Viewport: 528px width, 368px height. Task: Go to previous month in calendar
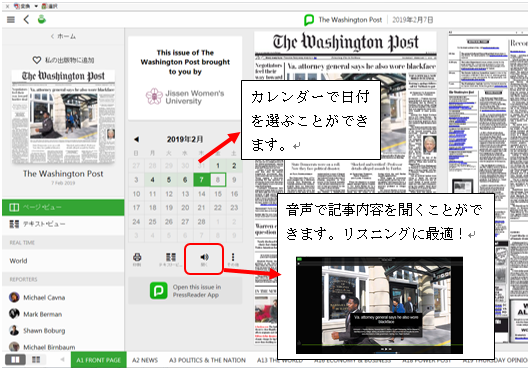[x=136, y=139]
